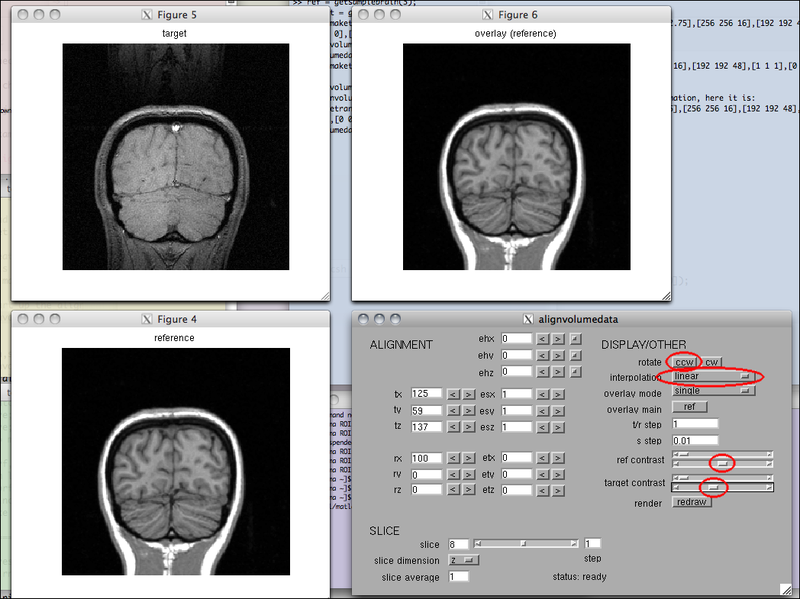Click the third small button beside ehx

(575, 340)
